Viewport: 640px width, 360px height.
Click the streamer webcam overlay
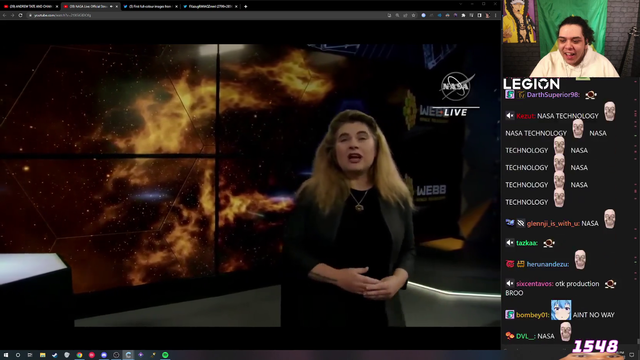click(x=571, y=38)
